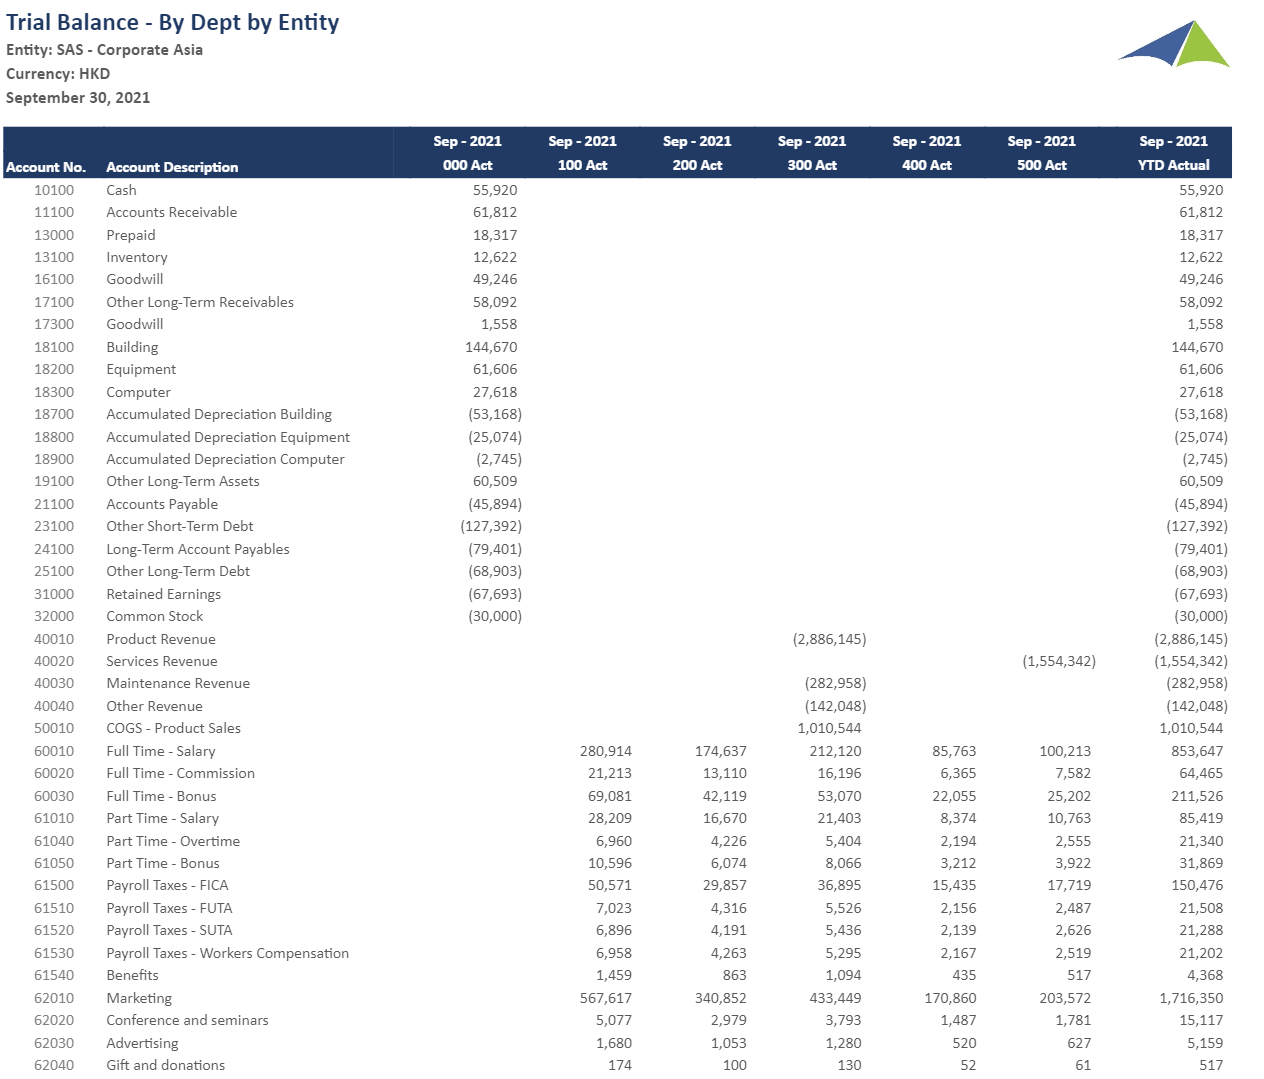
Task: Select Services Revenue 500 Act value (1,554,342)
Action: tap(1059, 661)
